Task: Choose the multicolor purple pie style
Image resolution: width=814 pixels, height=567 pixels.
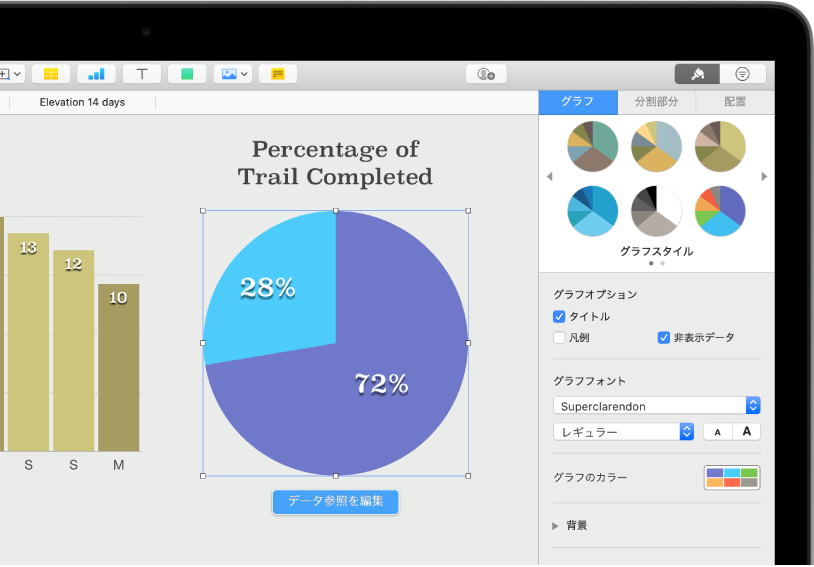Action: tap(720, 211)
